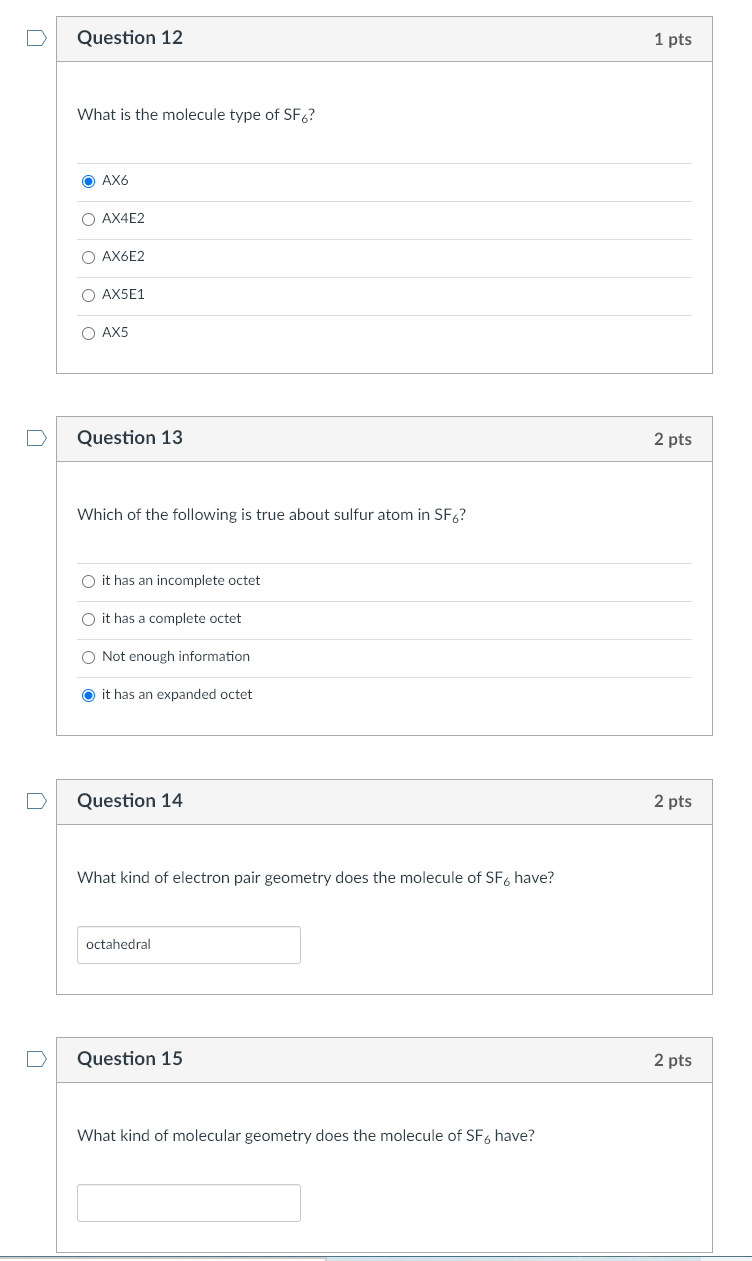752x1261 pixels.
Task: Flag Question 13 with bookmark icon
Action: point(36,439)
